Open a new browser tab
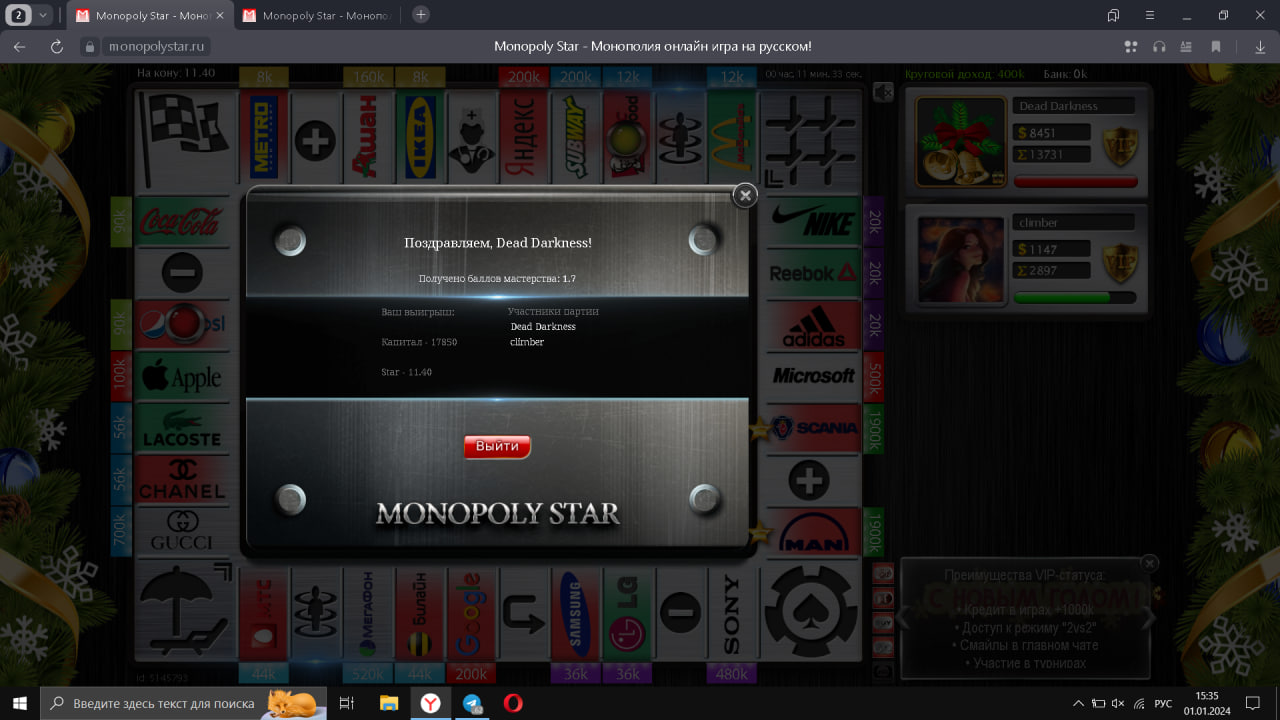Screen dimensions: 1280x720 421,14
